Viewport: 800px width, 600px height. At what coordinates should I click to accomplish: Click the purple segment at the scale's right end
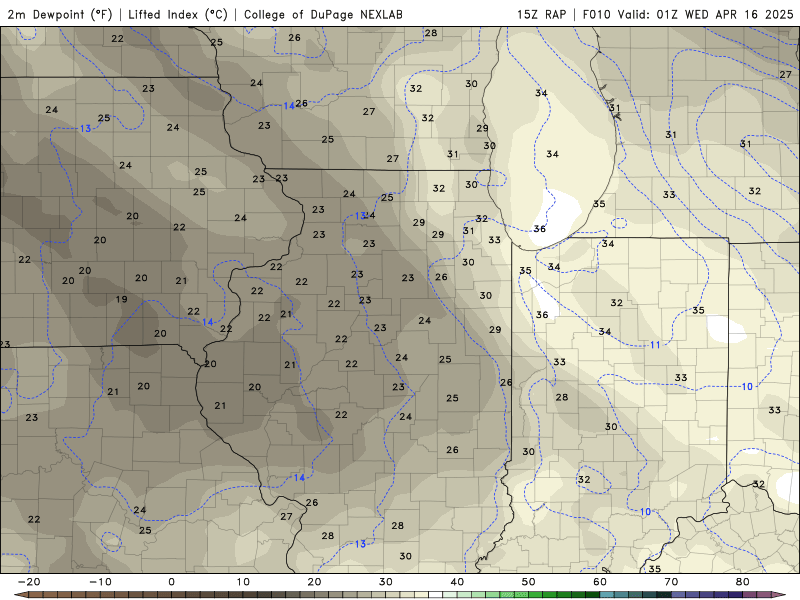[764, 594]
